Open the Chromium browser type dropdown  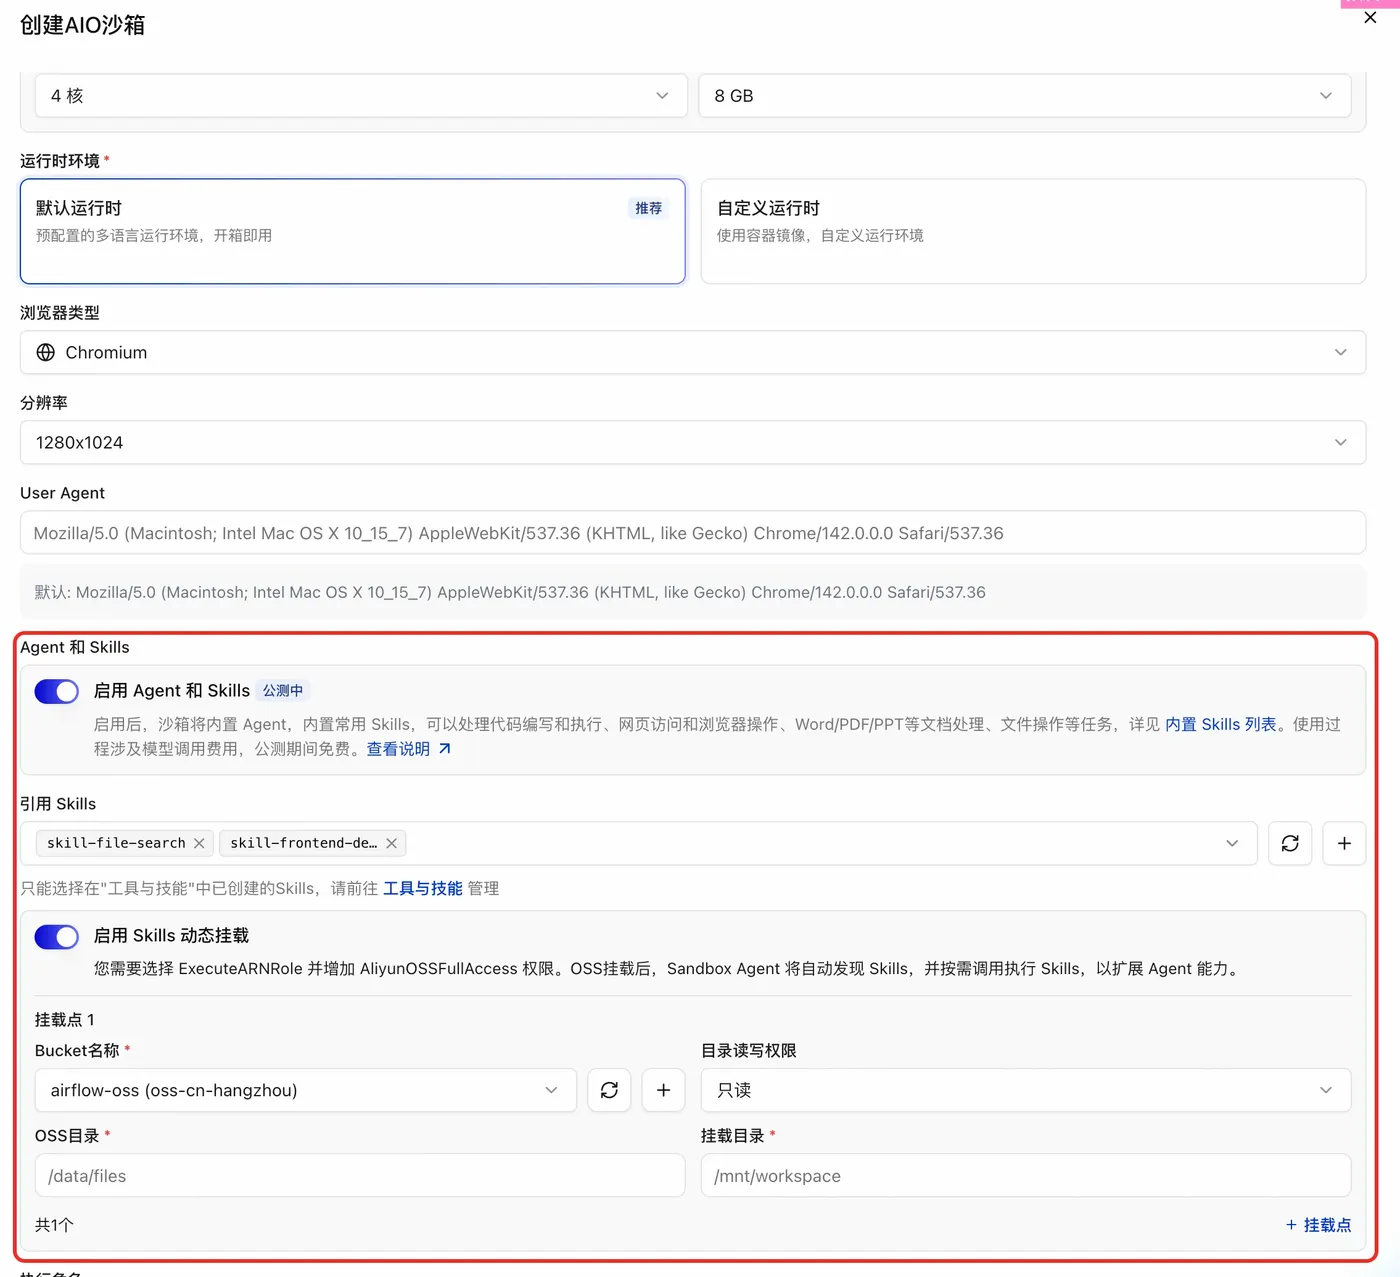coord(693,353)
